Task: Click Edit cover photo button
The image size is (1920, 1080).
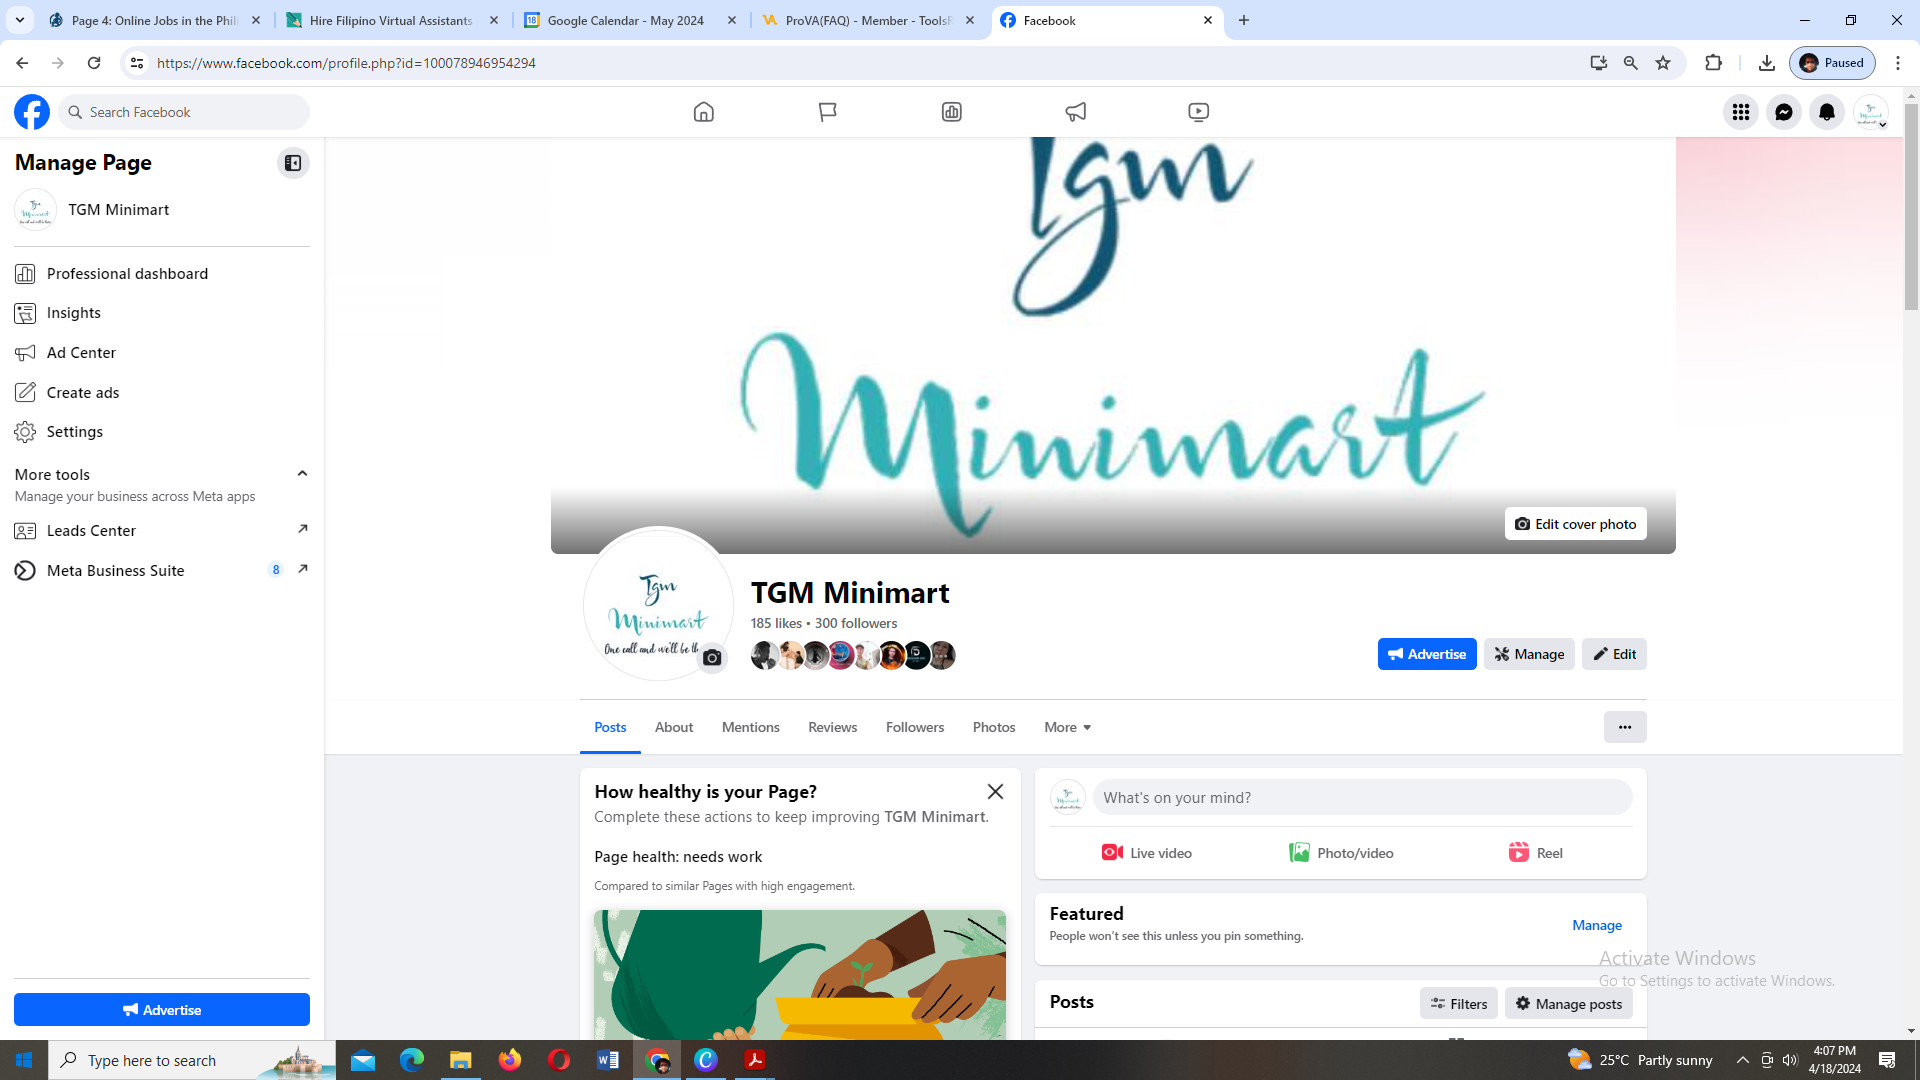Action: 1575,524
